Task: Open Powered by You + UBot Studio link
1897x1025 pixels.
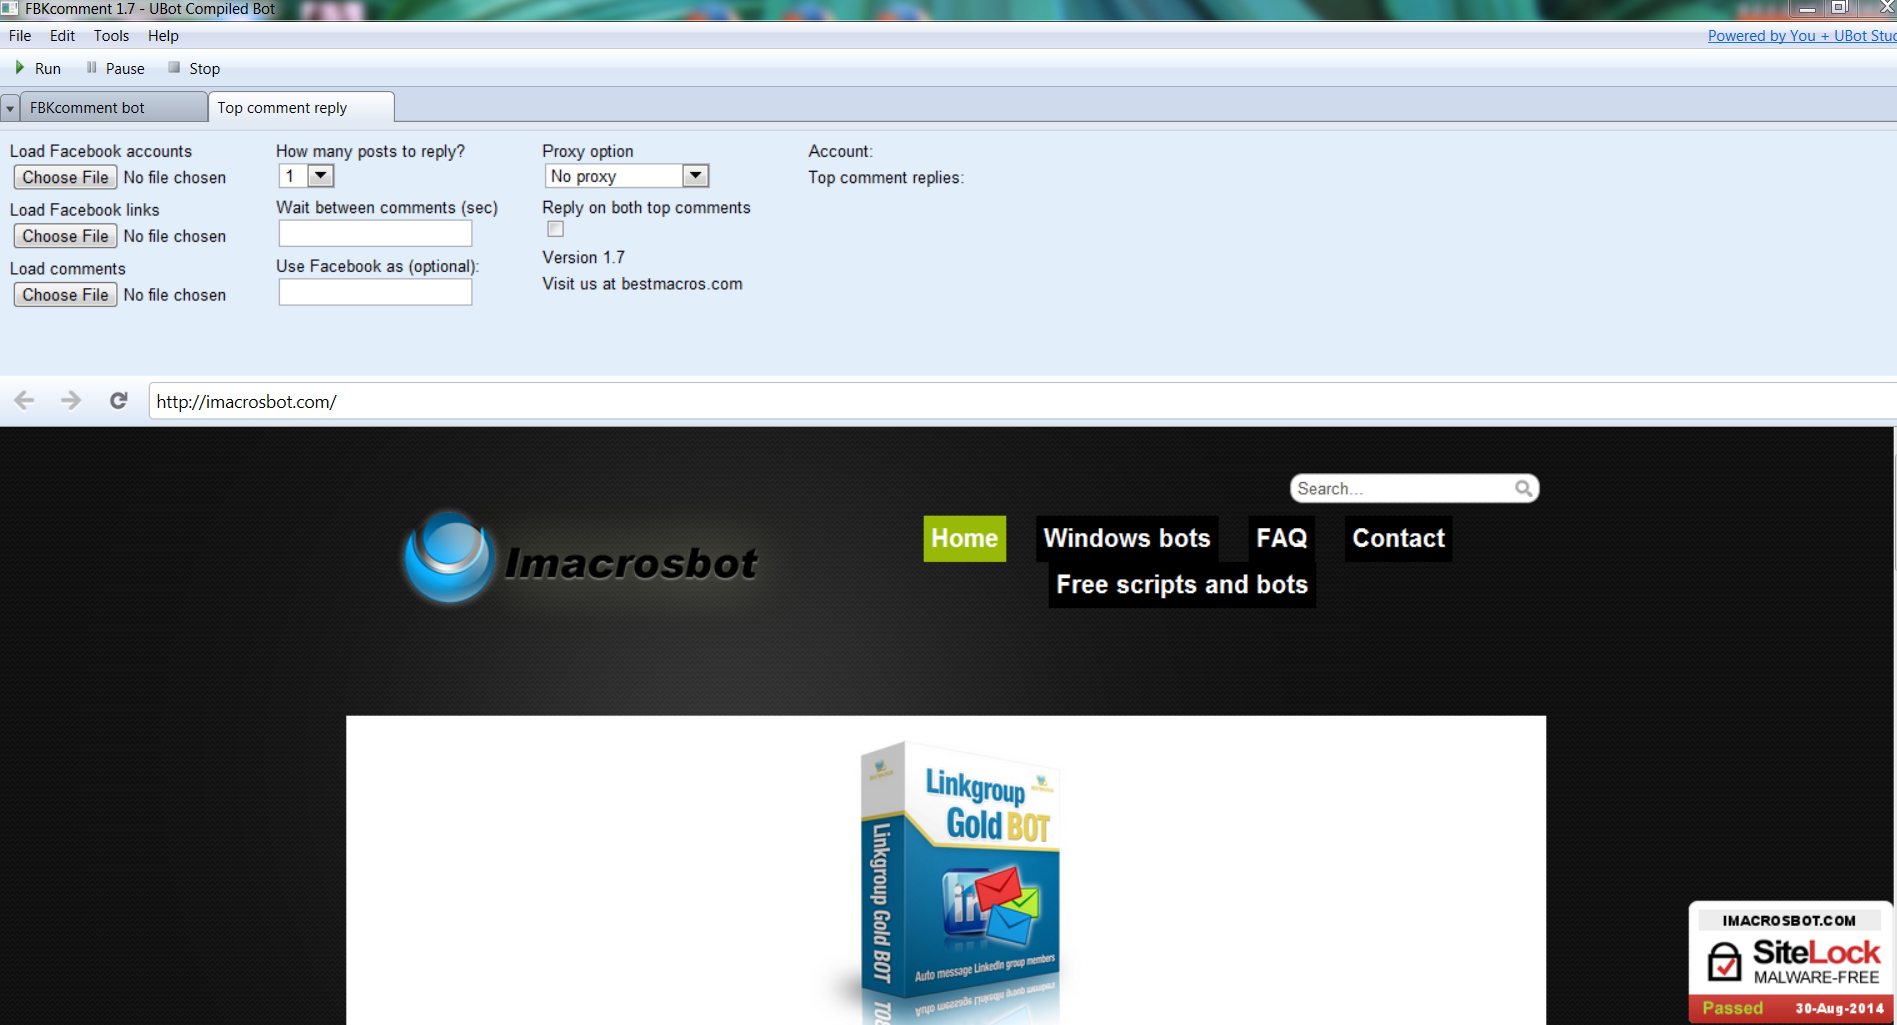Action: coord(1802,36)
